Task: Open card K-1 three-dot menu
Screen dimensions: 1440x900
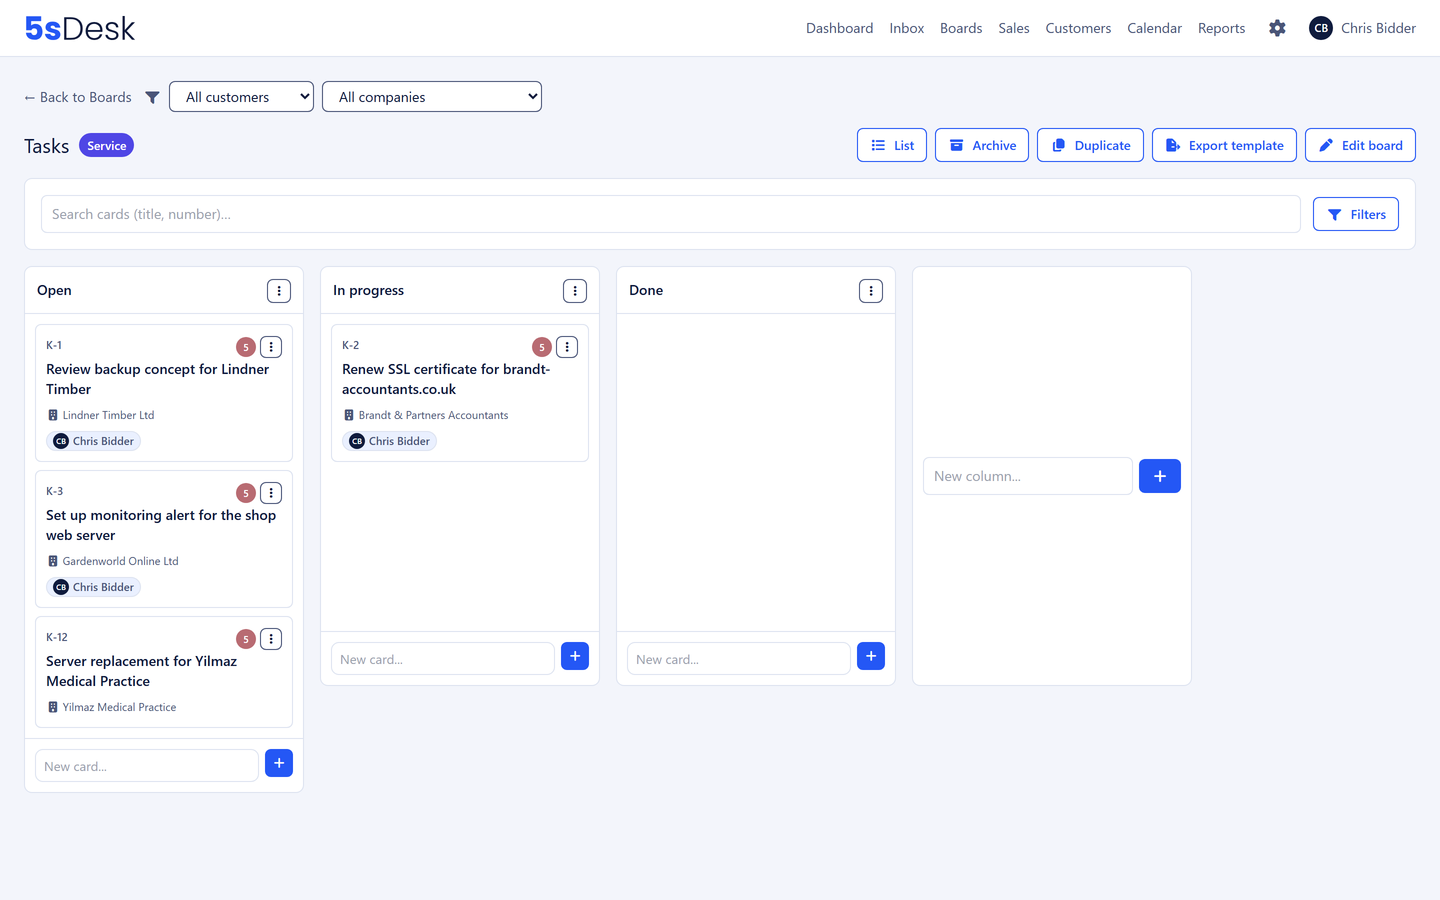Action: click(x=271, y=347)
